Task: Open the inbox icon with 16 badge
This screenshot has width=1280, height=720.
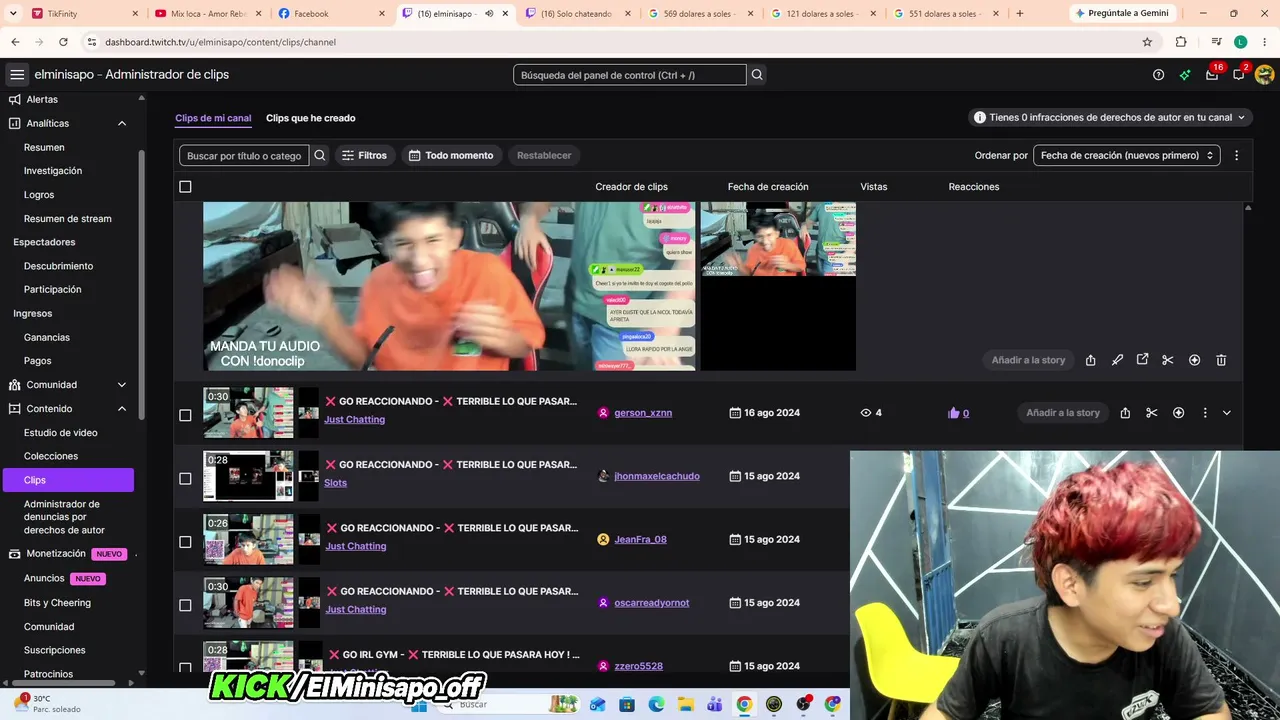Action: tap(1212, 75)
